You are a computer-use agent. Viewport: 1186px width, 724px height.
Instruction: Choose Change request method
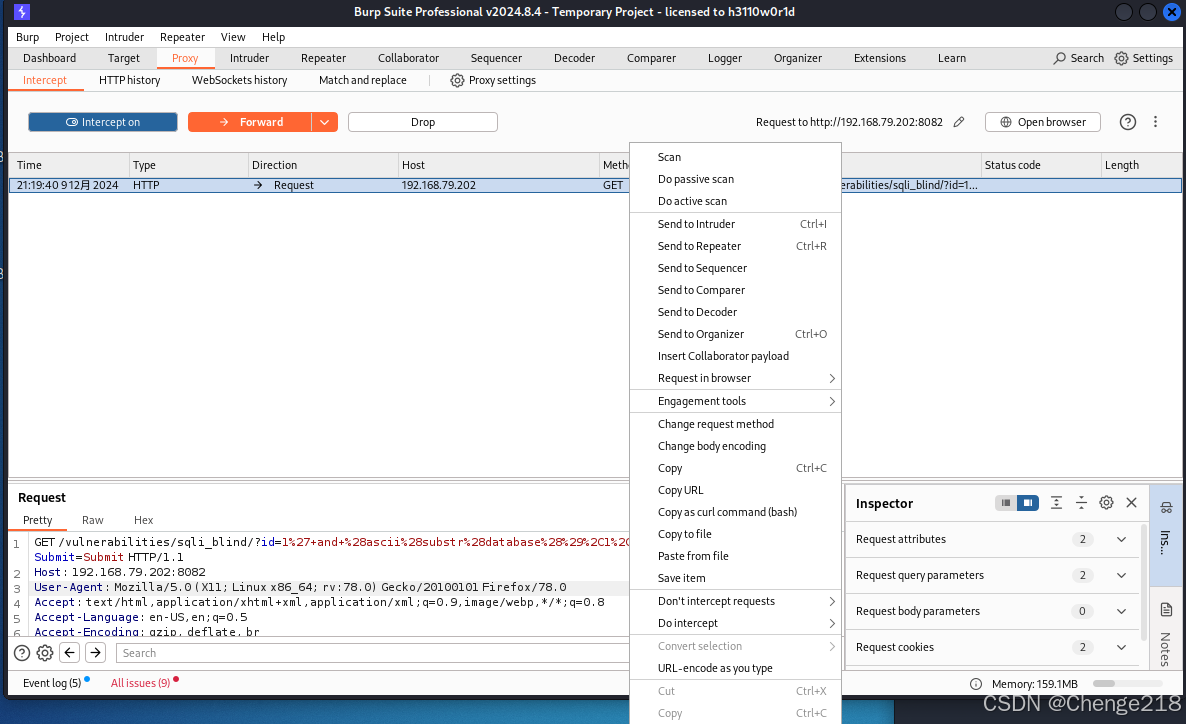tap(734, 424)
